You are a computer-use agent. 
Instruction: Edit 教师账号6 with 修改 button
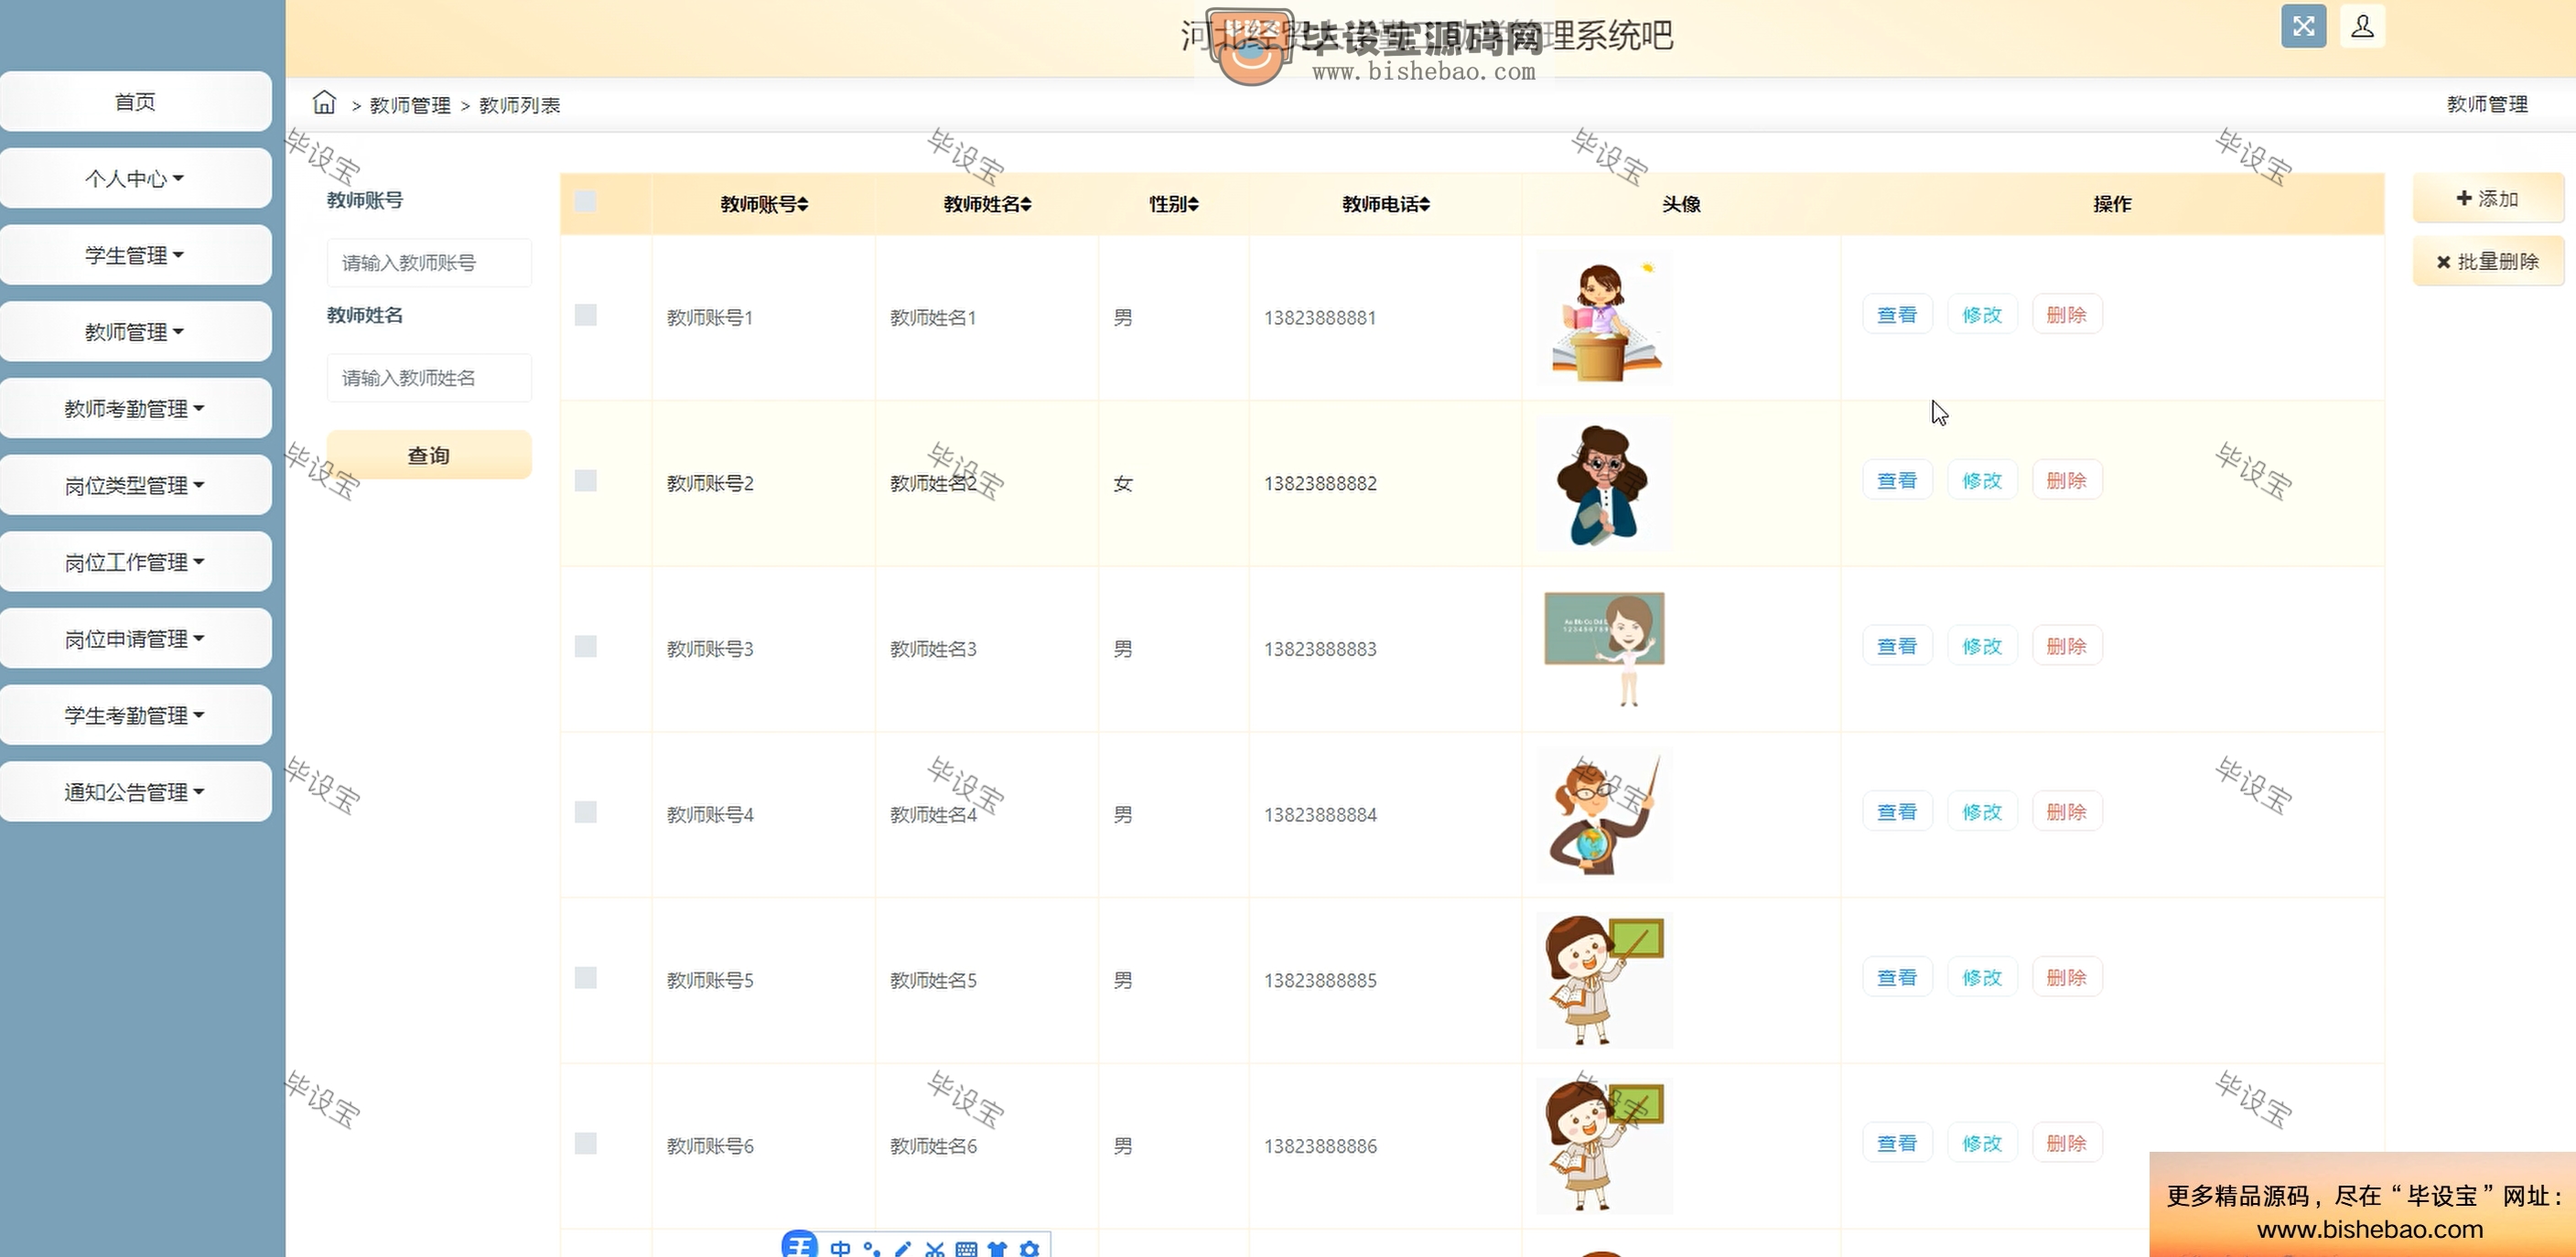(x=1982, y=1143)
